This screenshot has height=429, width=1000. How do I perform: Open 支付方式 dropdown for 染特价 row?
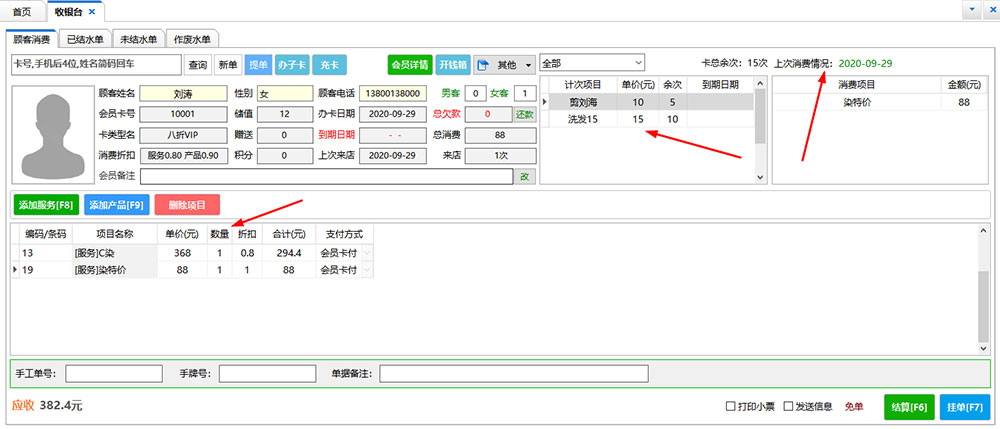point(366,270)
